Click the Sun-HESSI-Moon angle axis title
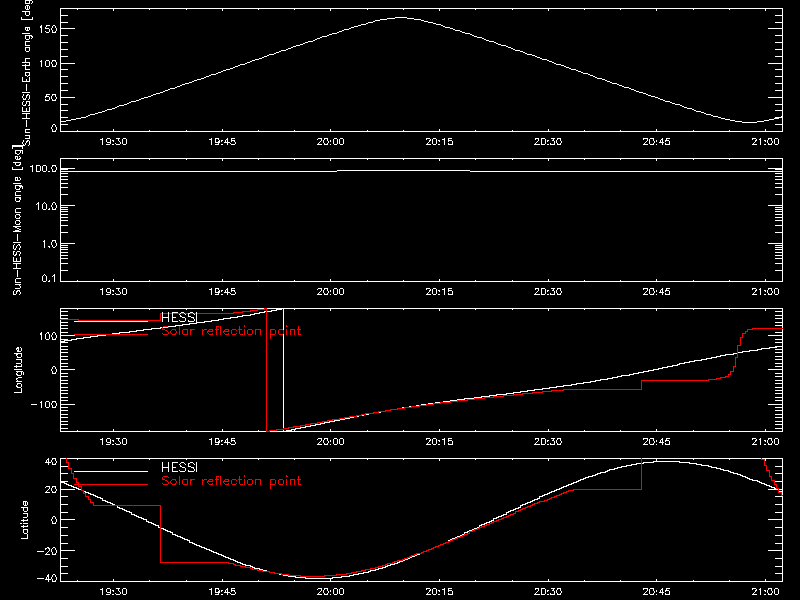 pyautogui.click(x=17, y=220)
